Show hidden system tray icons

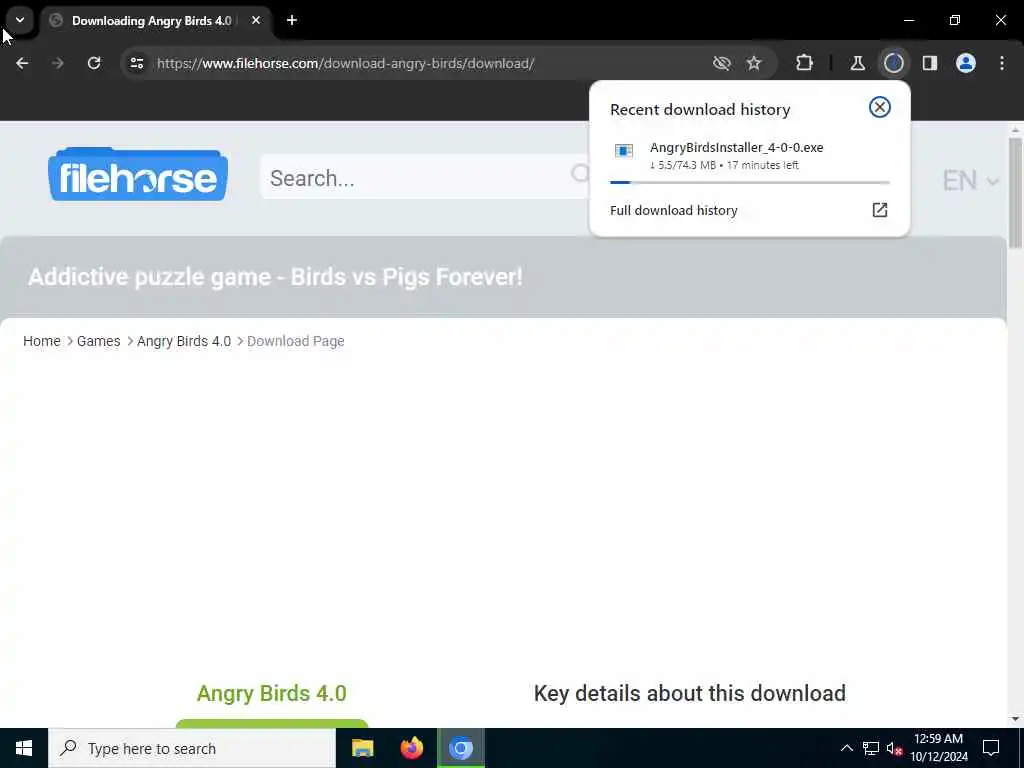tap(846, 748)
